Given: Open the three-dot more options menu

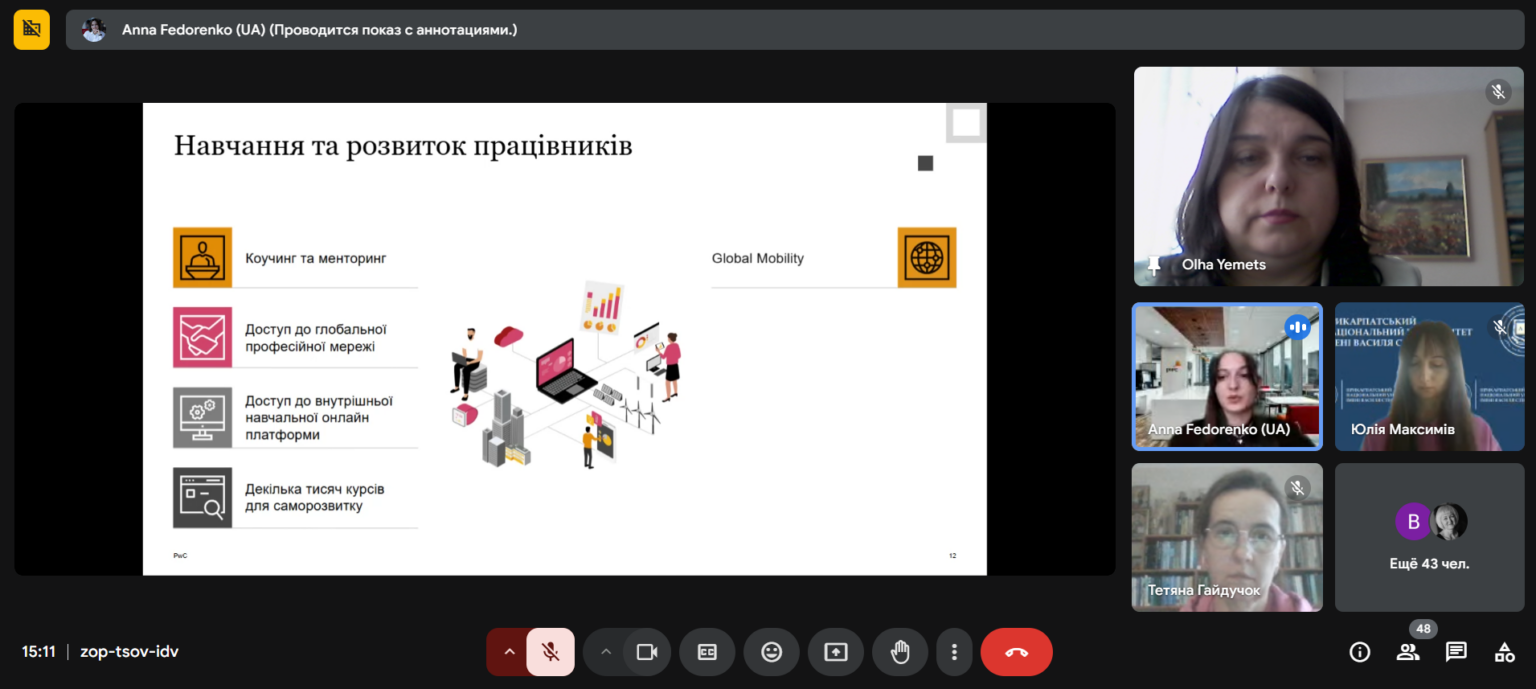Looking at the screenshot, I should pos(954,652).
